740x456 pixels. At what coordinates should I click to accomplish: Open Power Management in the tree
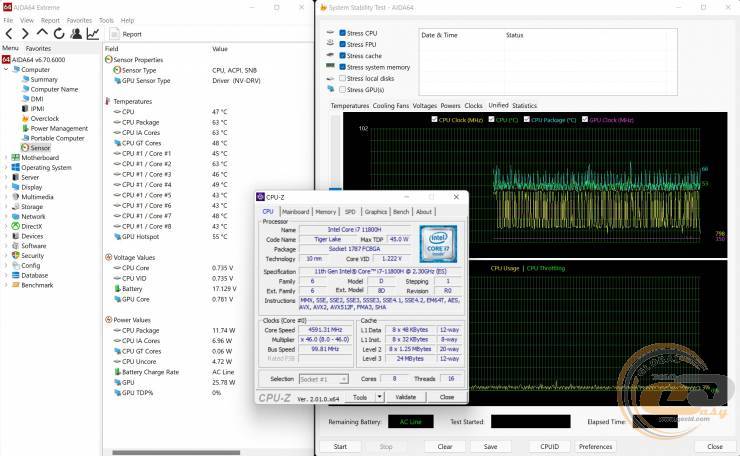click(x=55, y=128)
